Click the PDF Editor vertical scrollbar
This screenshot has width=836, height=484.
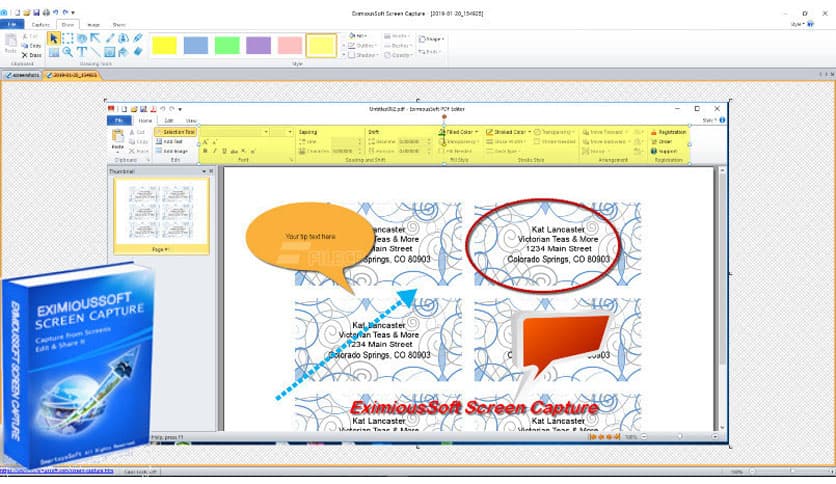click(x=722, y=297)
